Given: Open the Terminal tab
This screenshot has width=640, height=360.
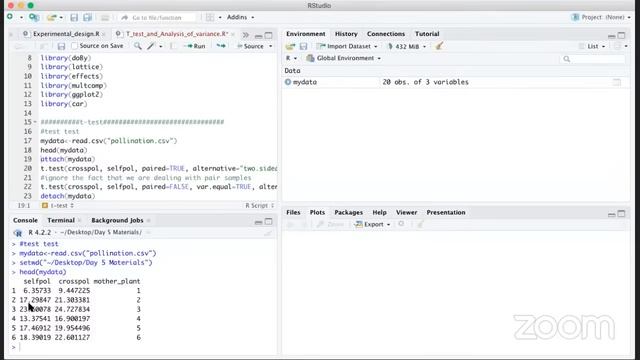Looking at the screenshot, I should (61, 220).
